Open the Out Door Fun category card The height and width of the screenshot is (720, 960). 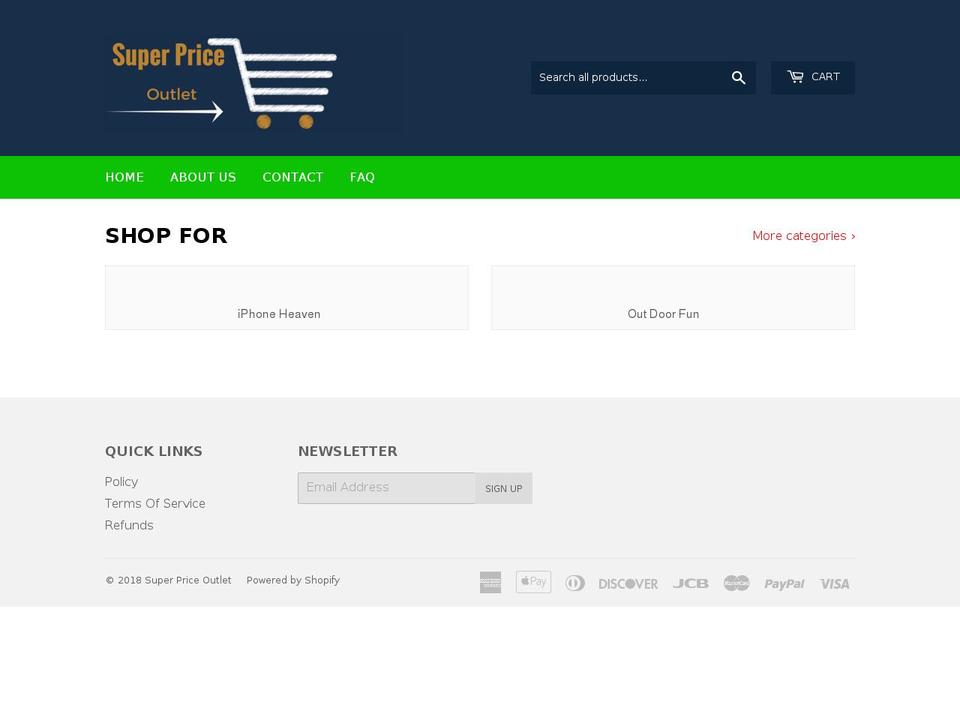(673, 298)
